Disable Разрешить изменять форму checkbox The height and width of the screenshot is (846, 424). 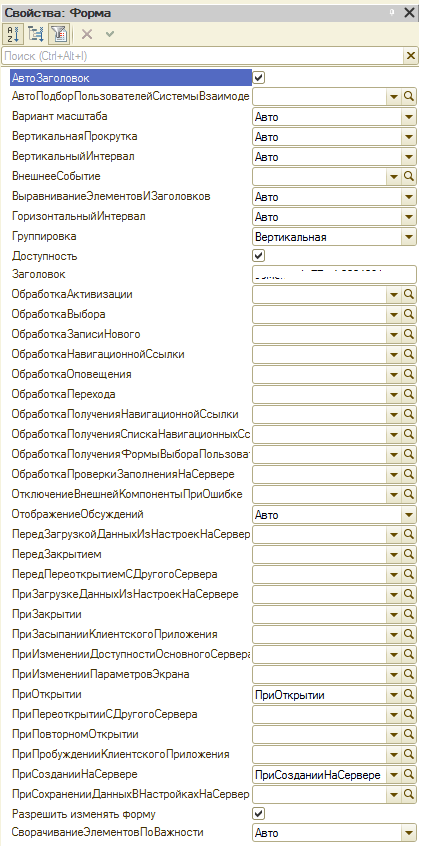click(x=259, y=813)
